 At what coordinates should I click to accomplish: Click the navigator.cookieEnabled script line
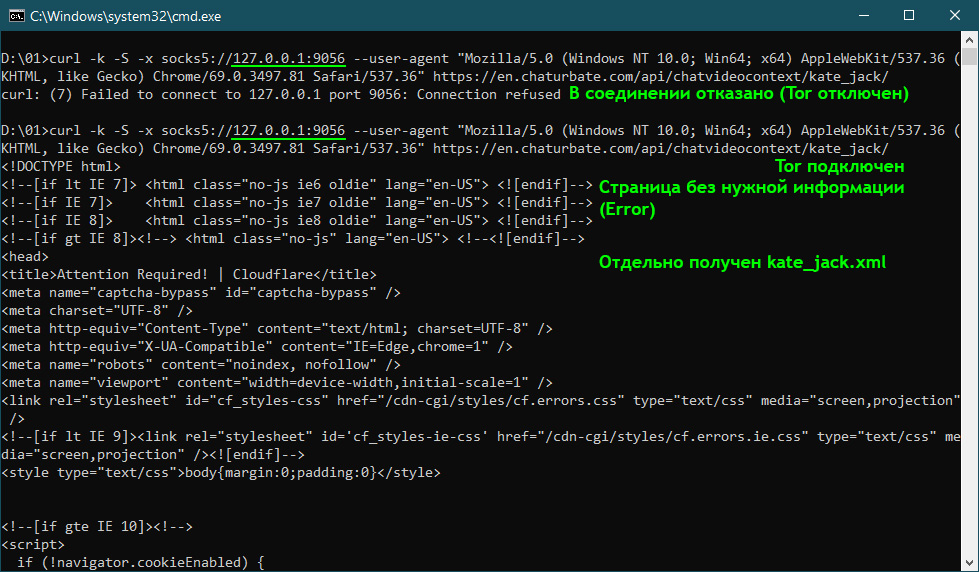[x=140, y=563]
